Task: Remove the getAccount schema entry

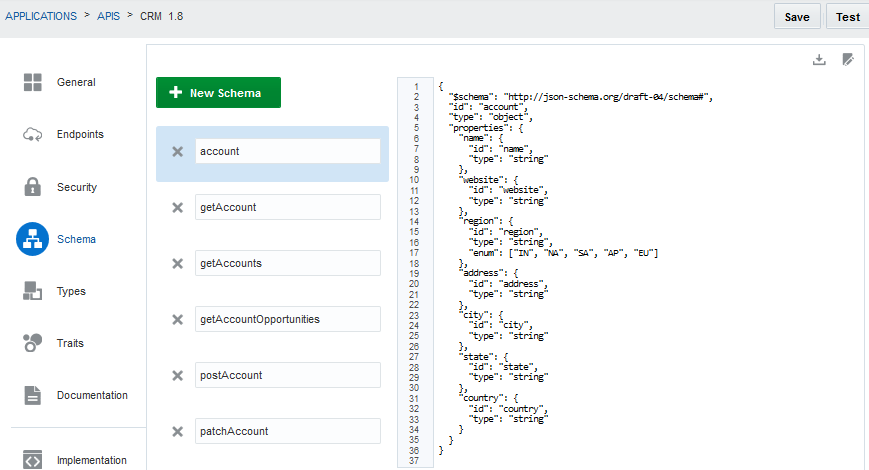Action: (177, 207)
